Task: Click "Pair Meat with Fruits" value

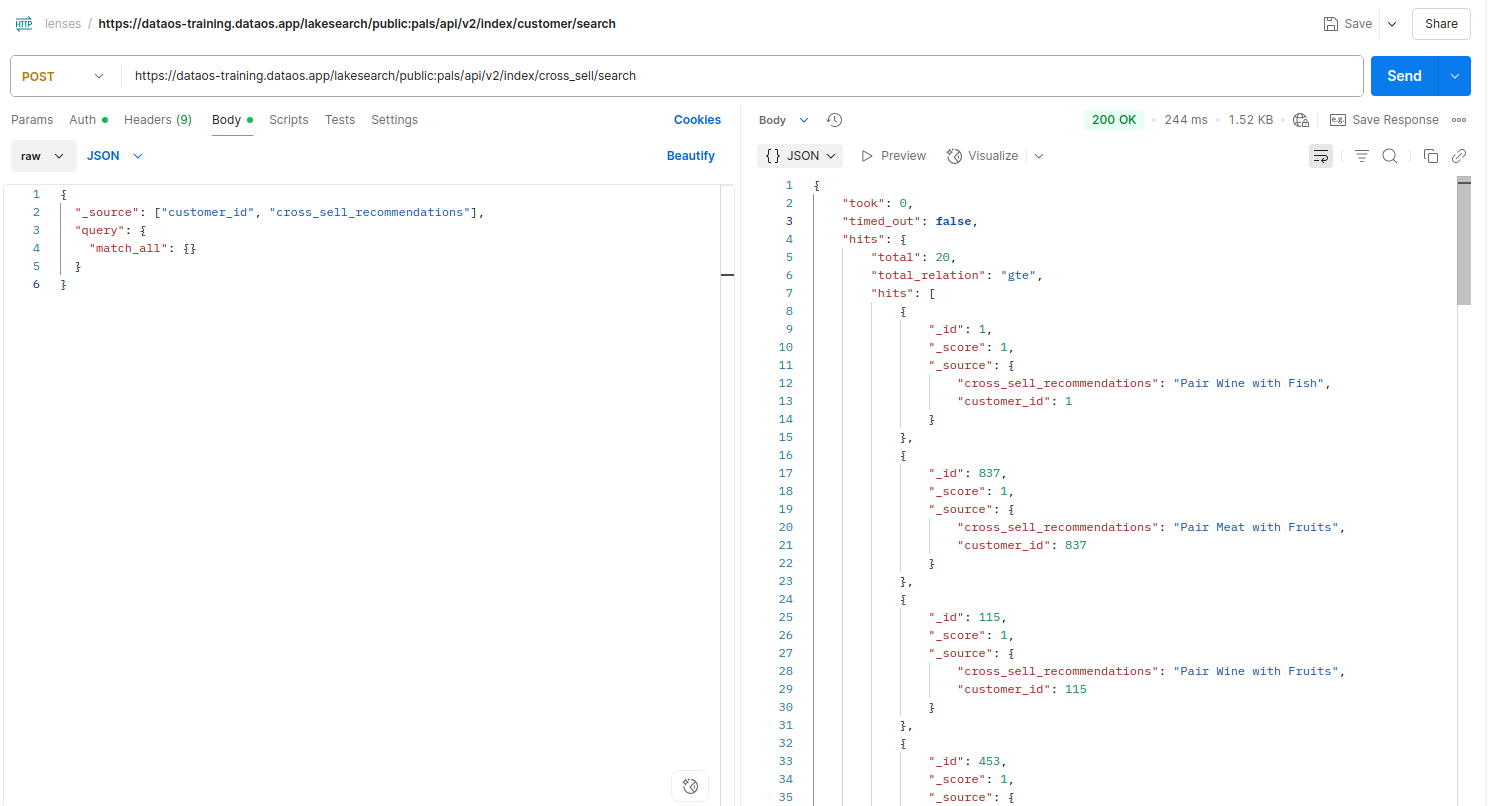Action: [x=1255, y=528]
